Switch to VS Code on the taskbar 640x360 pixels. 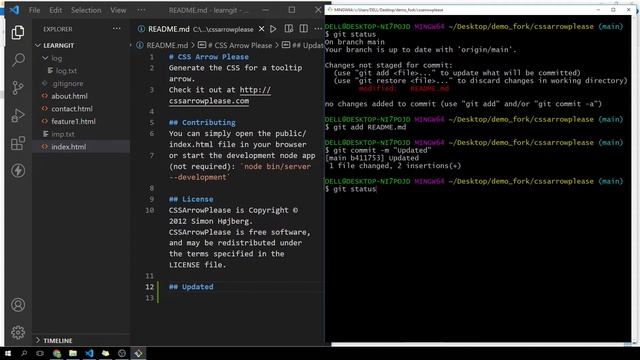point(89,353)
